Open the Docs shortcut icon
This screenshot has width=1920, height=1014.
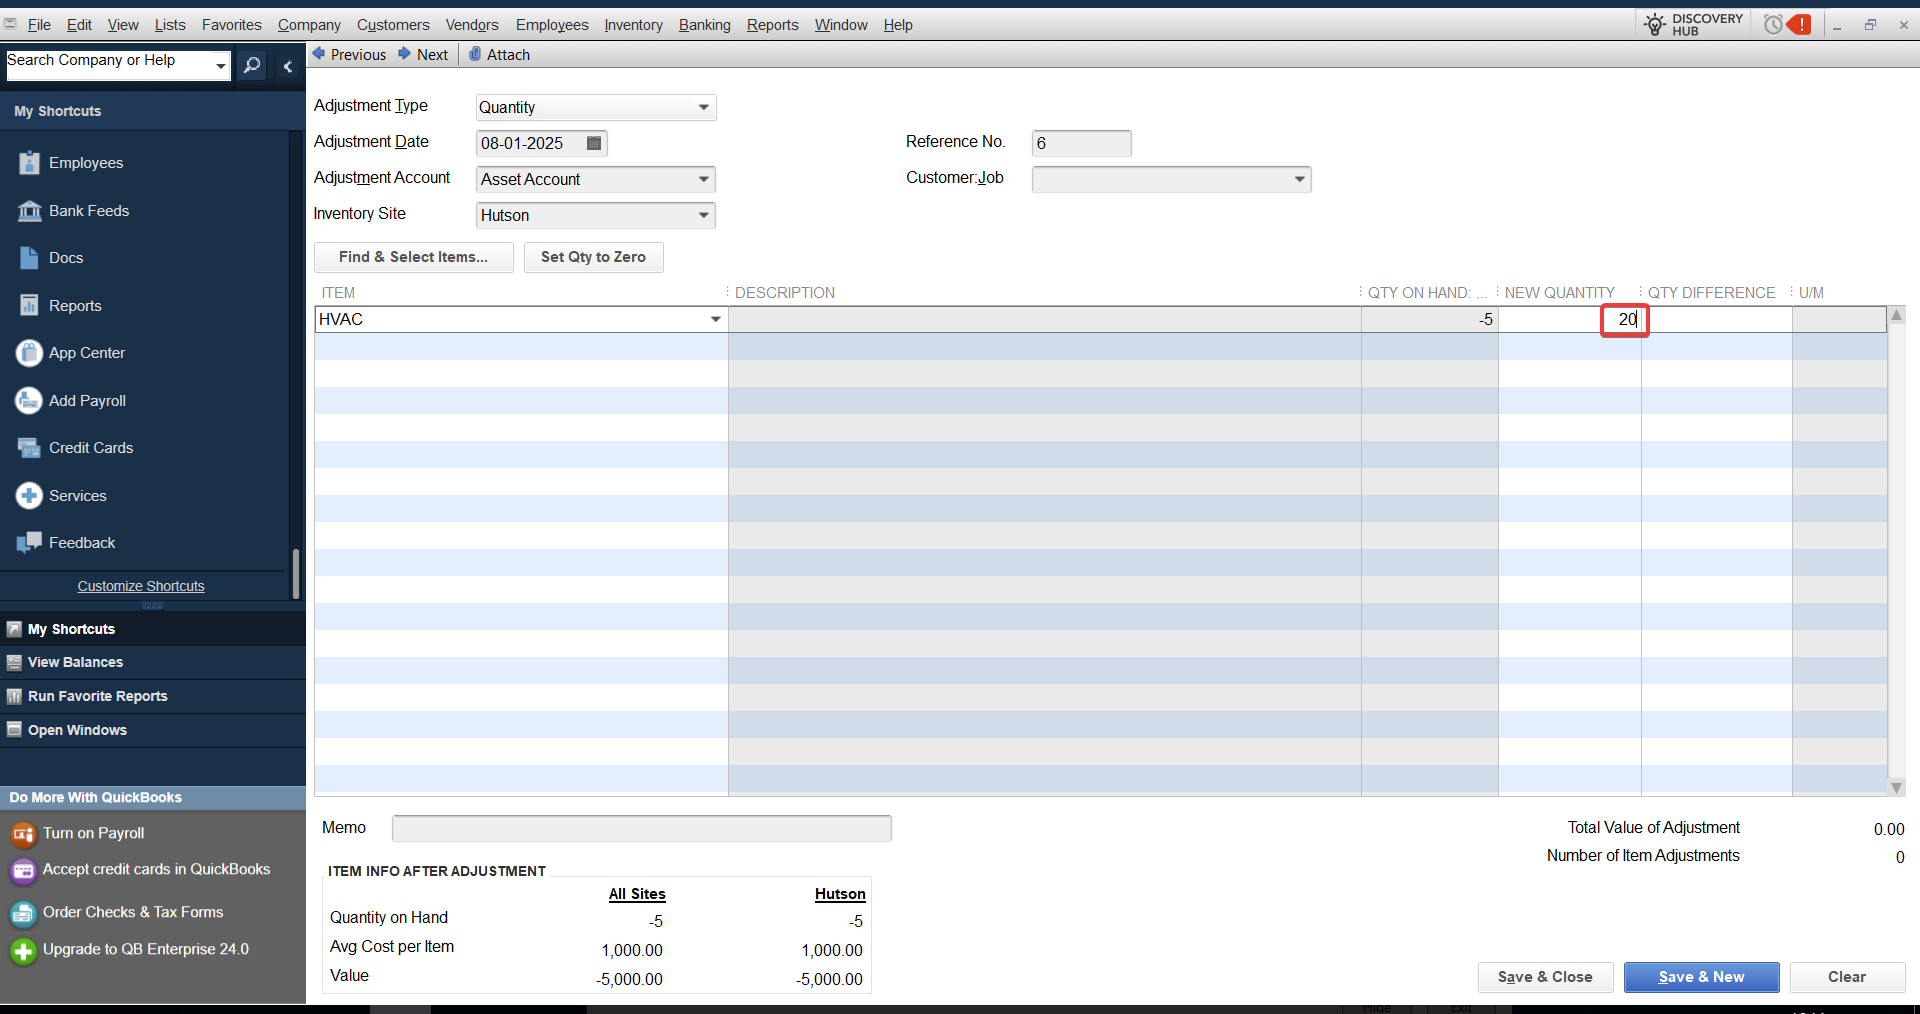point(29,258)
